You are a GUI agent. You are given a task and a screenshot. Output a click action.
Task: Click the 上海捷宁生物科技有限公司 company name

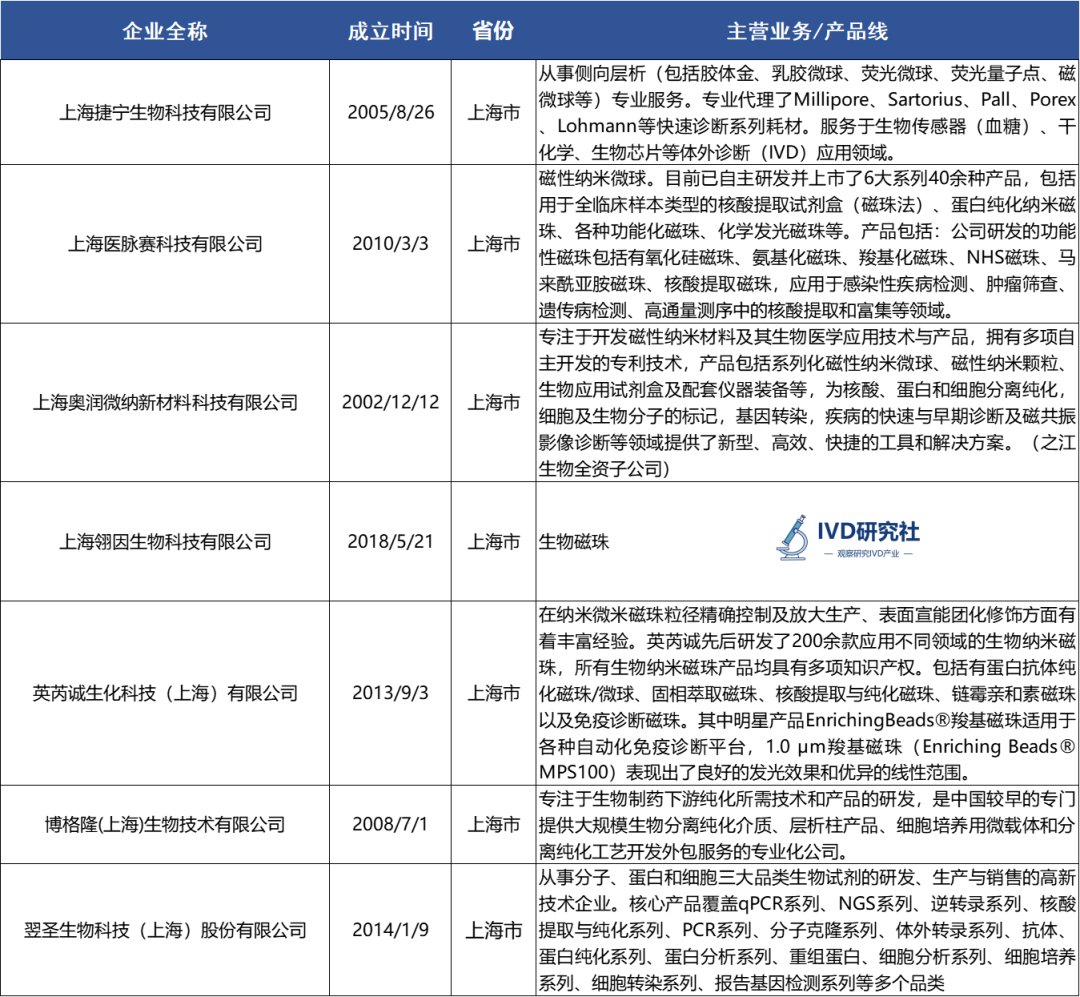(x=165, y=112)
